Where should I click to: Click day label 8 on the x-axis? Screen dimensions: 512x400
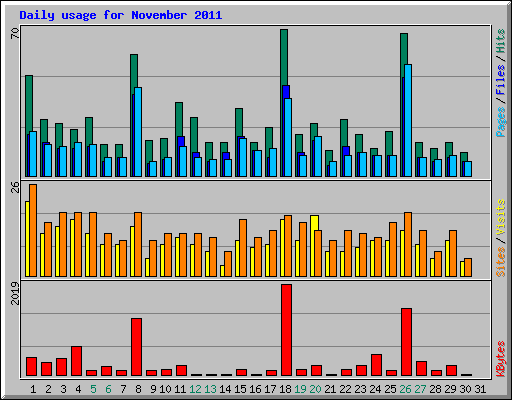click(138, 389)
